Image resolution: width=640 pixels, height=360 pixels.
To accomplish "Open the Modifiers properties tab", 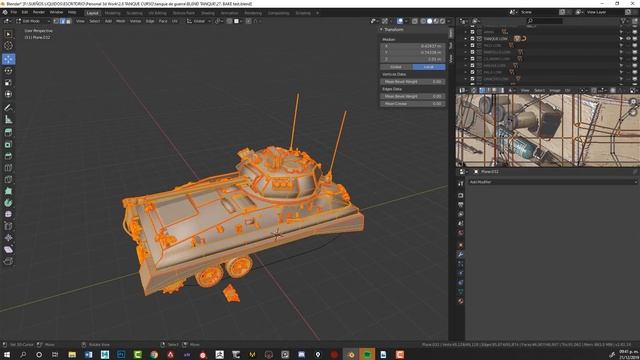I will [460, 254].
